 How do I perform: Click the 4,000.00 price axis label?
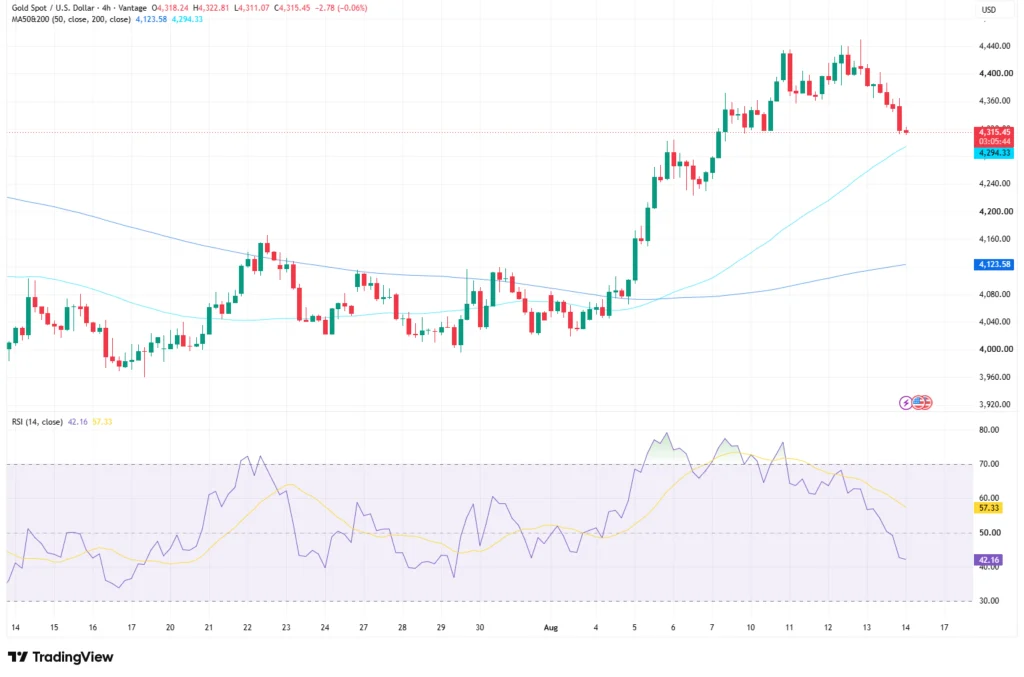(996, 349)
